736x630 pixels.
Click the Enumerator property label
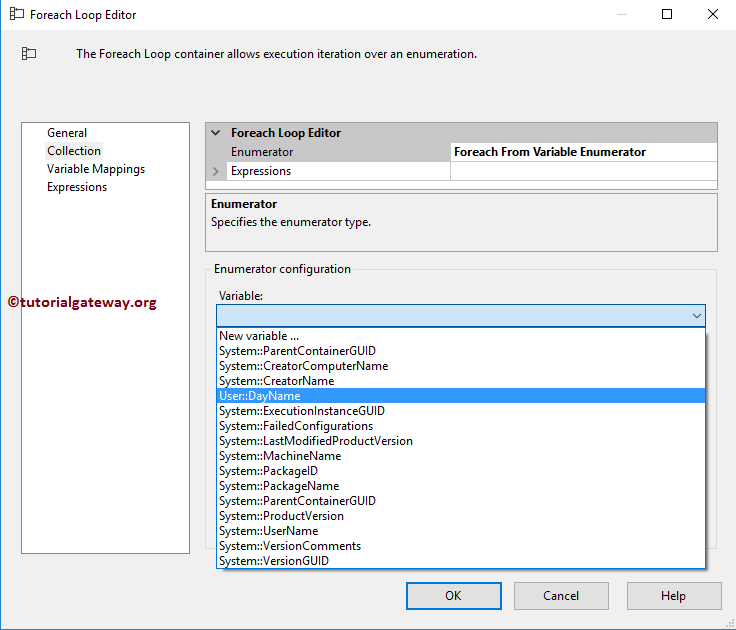click(x=262, y=152)
